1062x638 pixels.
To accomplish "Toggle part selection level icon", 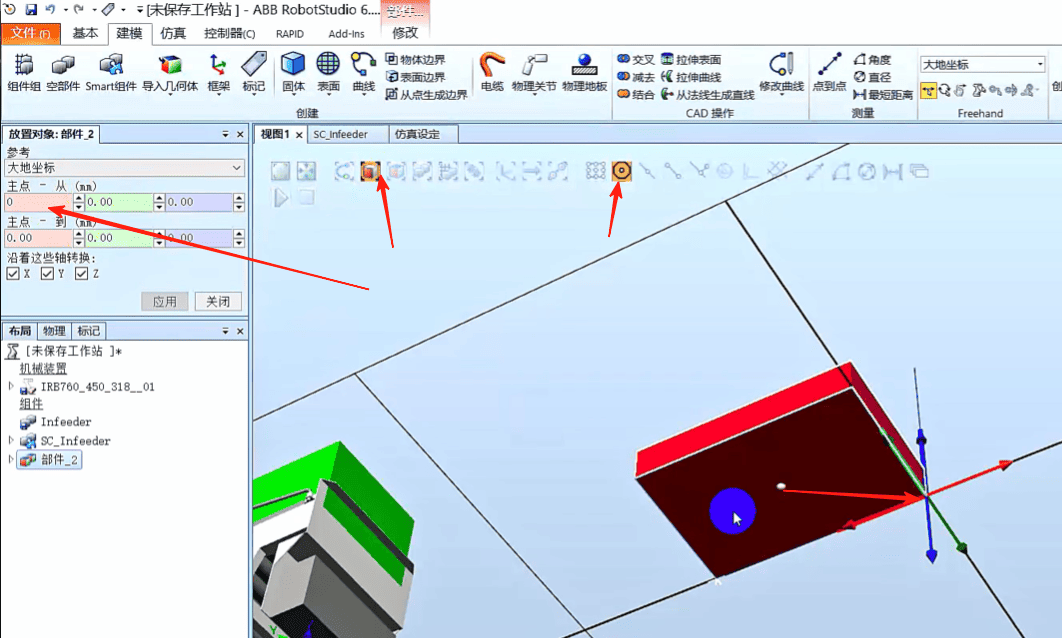I will [370, 171].
